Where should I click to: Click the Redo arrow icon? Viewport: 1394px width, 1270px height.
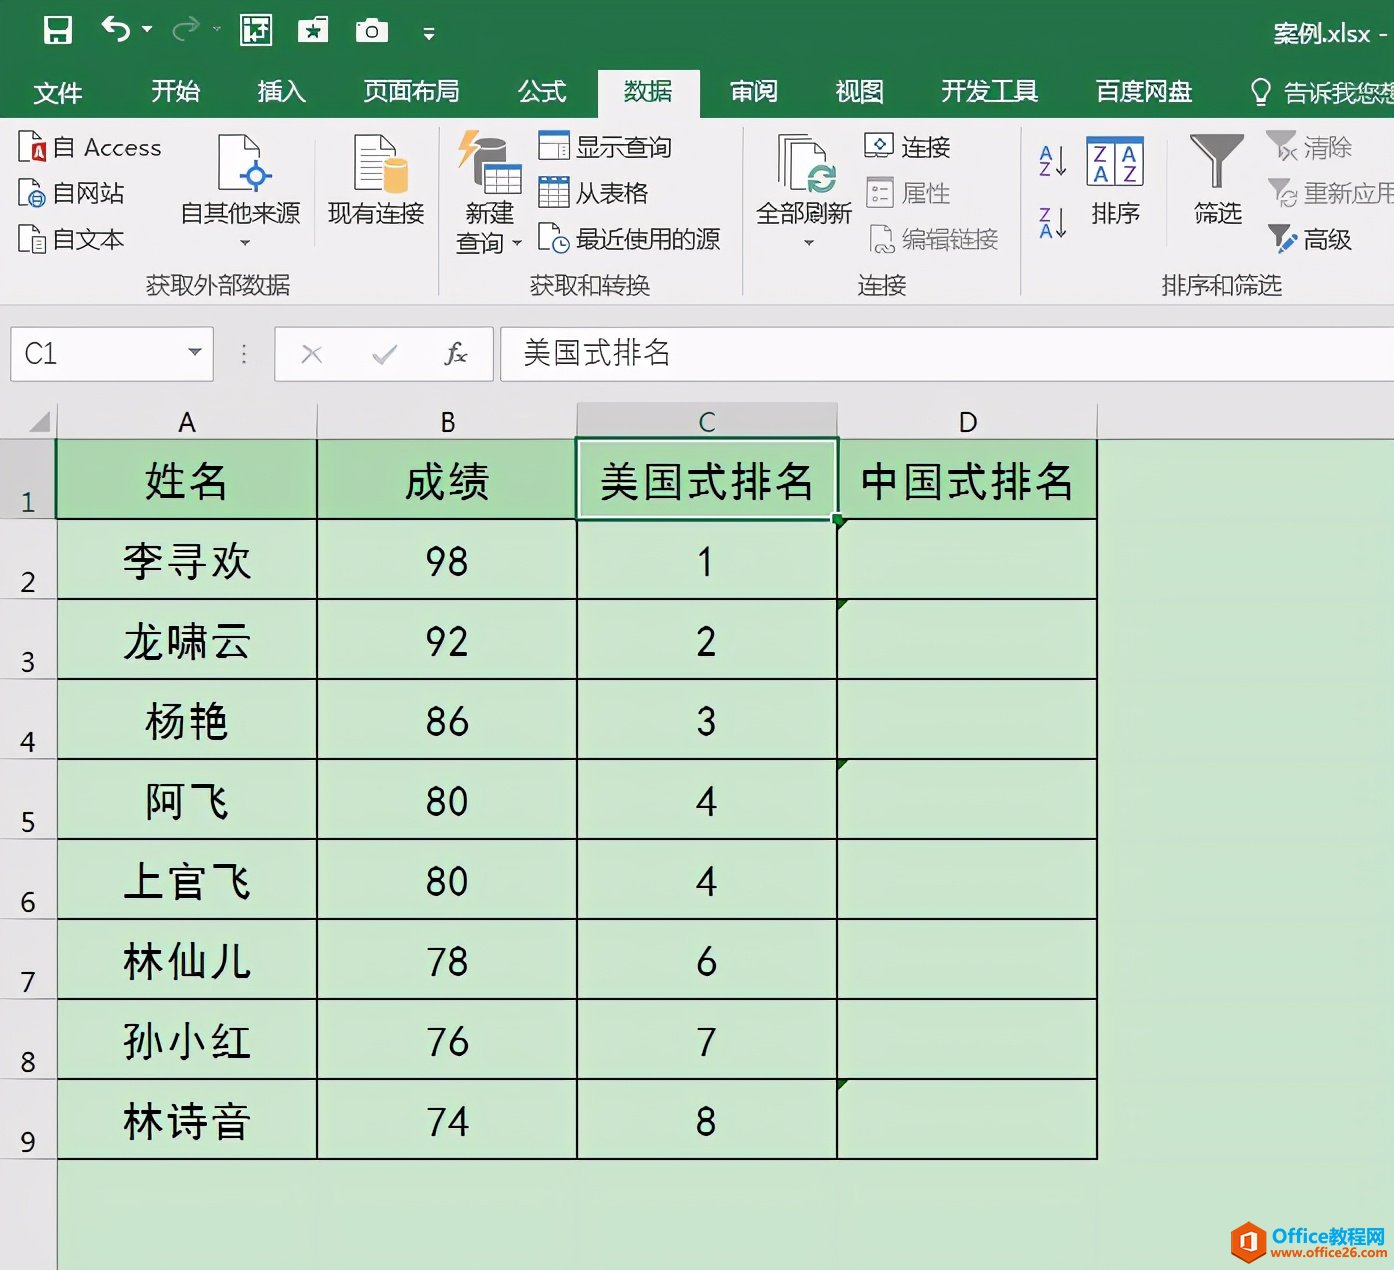pos(186,30)
